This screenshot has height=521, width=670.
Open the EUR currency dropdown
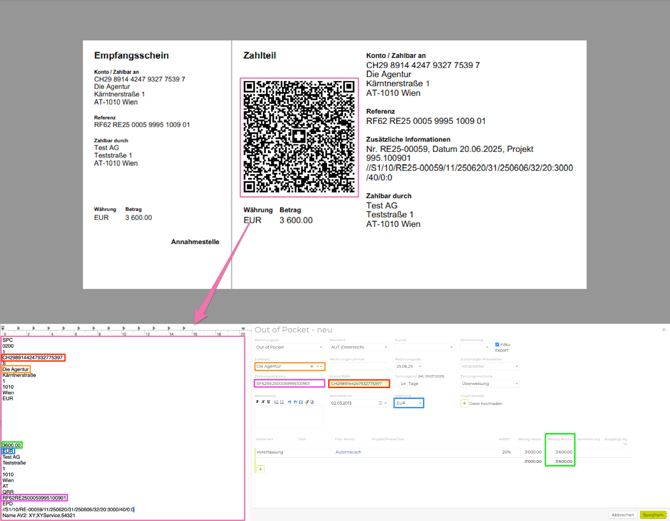409,403
